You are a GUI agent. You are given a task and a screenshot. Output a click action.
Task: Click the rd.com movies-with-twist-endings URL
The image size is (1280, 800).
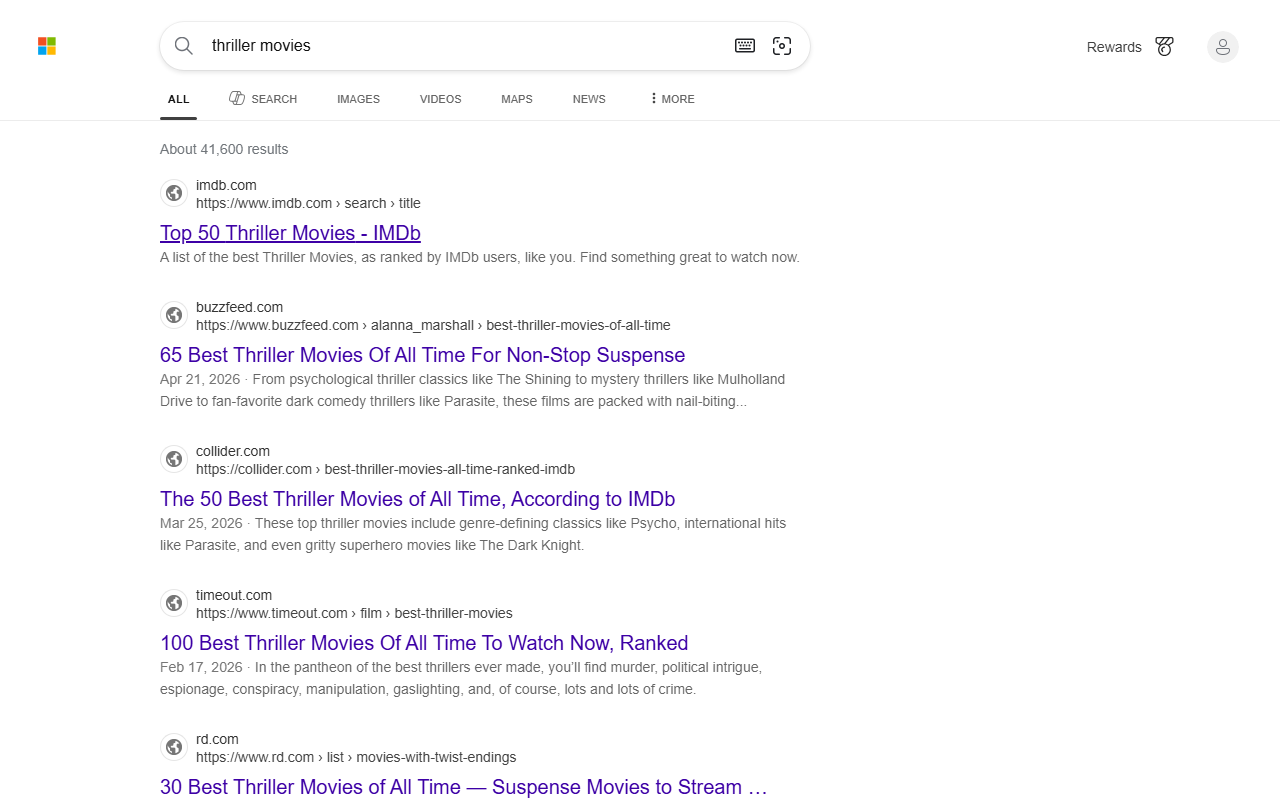pos(356,757)
